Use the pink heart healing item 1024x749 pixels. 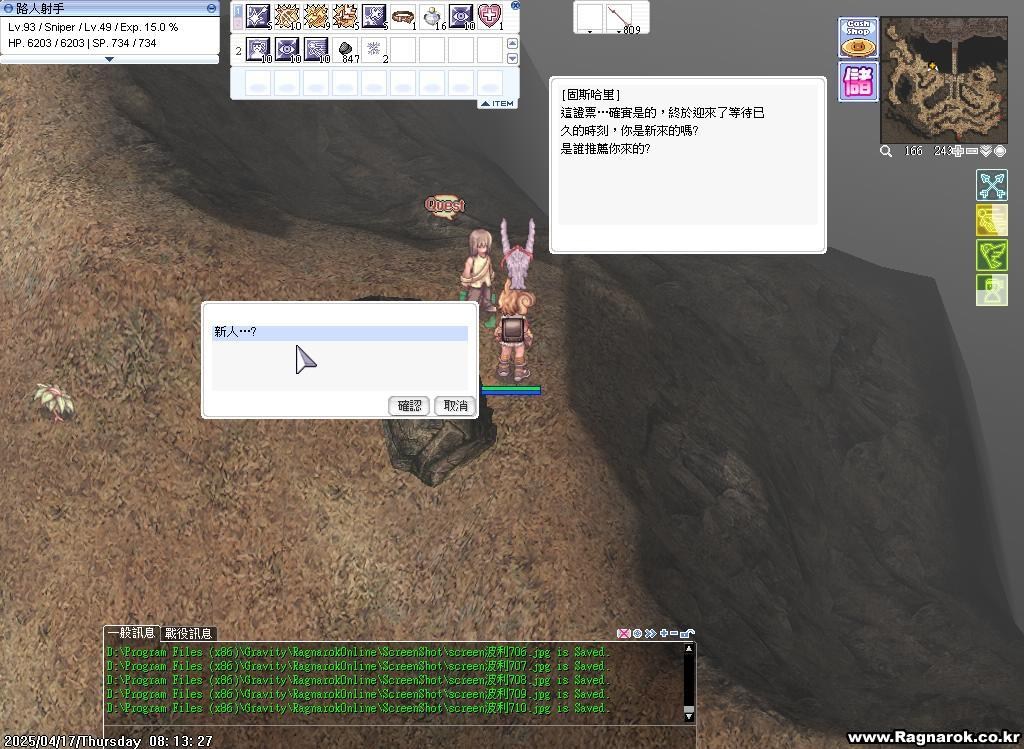click(490, 16)
